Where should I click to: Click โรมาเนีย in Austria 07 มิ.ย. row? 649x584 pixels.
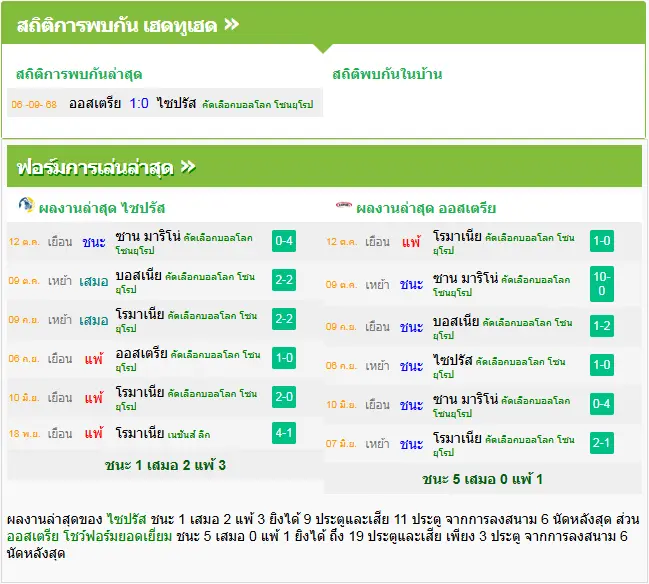[457, 438]
